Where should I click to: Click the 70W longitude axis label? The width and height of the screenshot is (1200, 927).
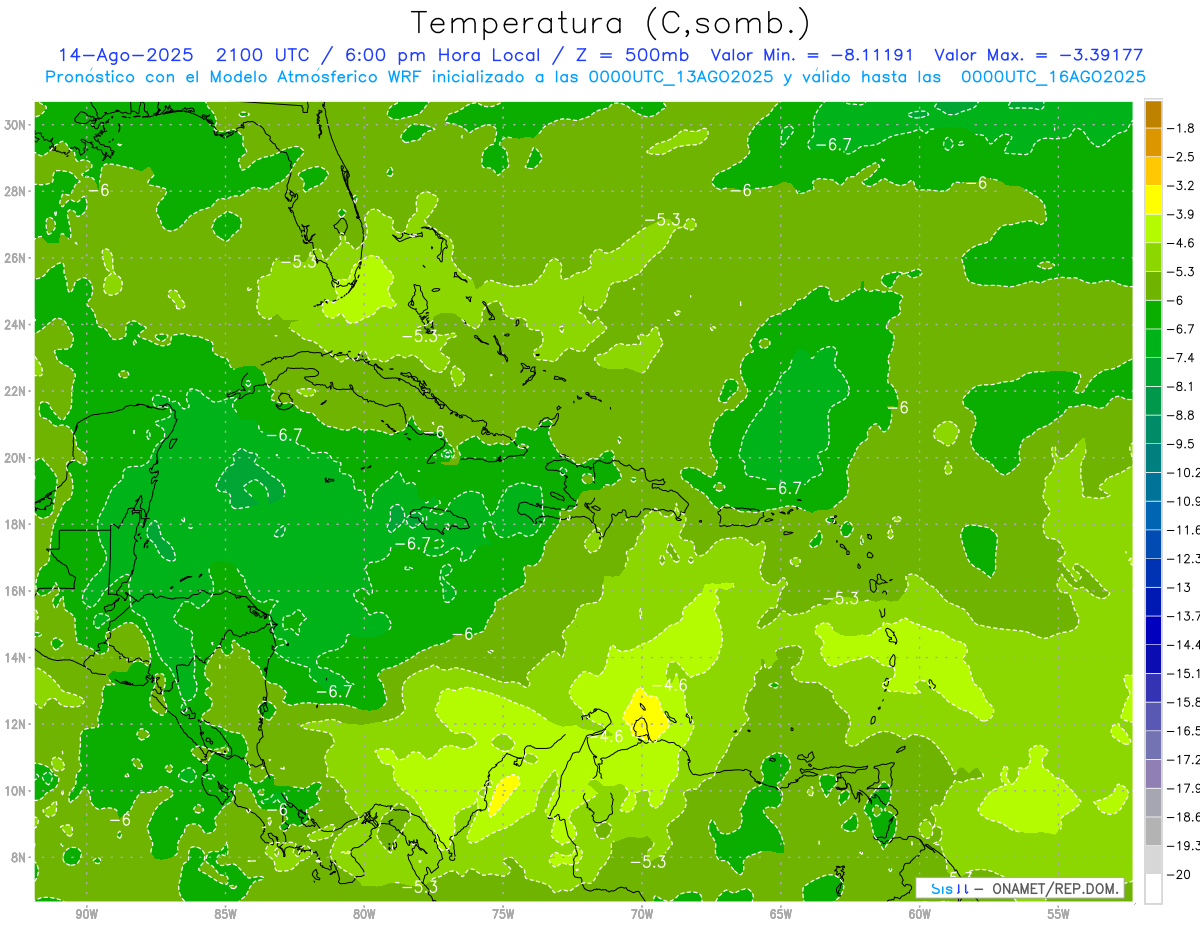[642, 914]
